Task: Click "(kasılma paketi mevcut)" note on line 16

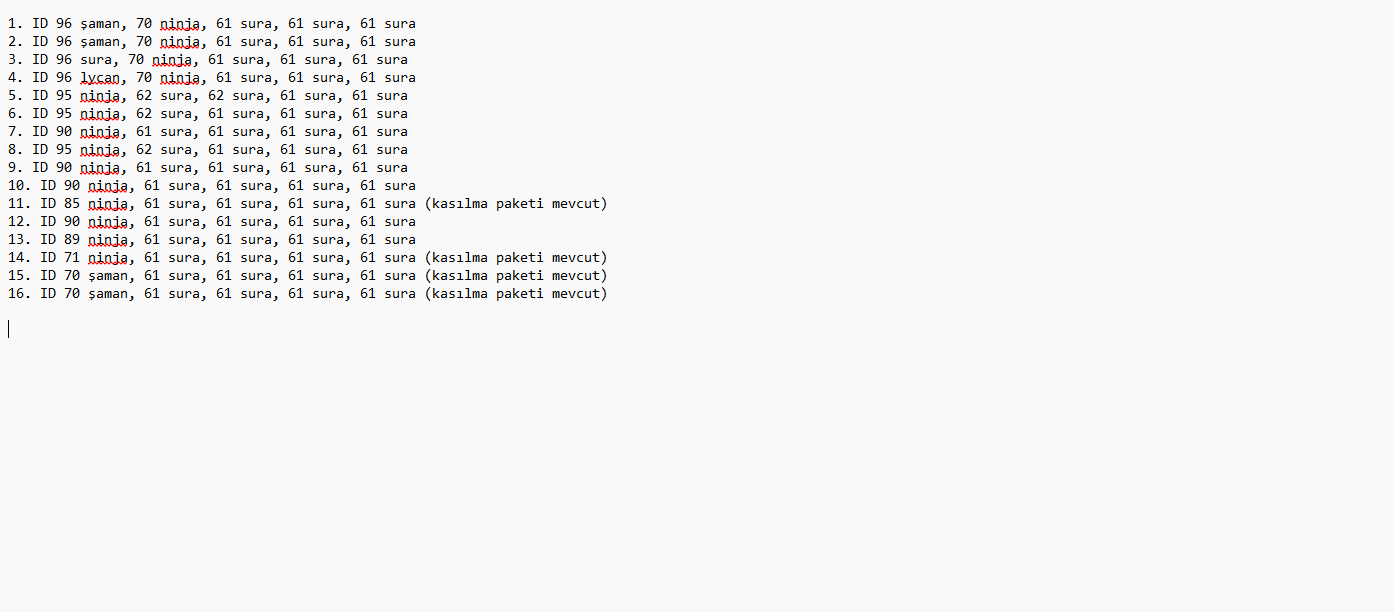Action: point(516,294)
